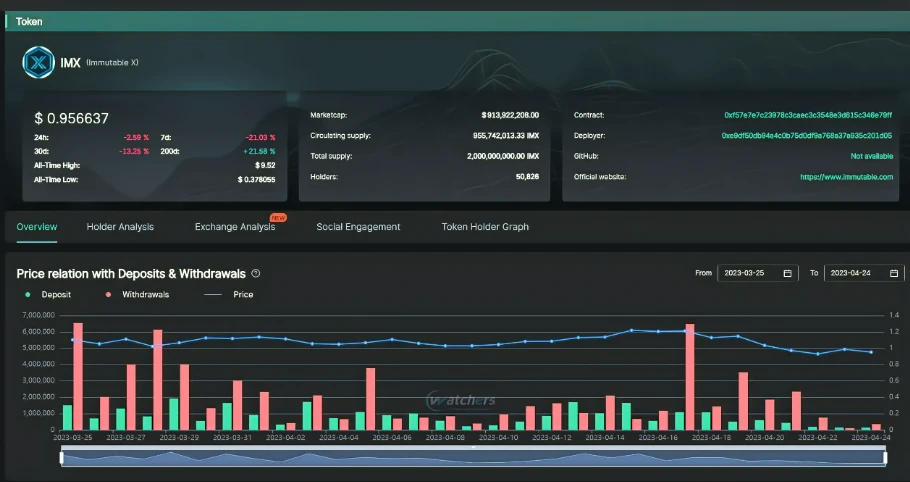Screen dimensions: 910x482
Task: Go to the Social Engagement tab
Action: tap(358, 227)
